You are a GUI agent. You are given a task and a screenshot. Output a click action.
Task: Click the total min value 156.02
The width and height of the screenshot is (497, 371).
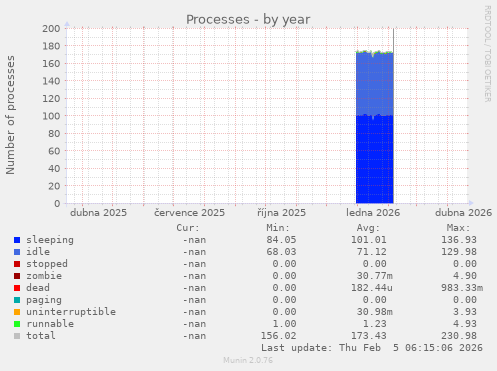pos(278,336)
